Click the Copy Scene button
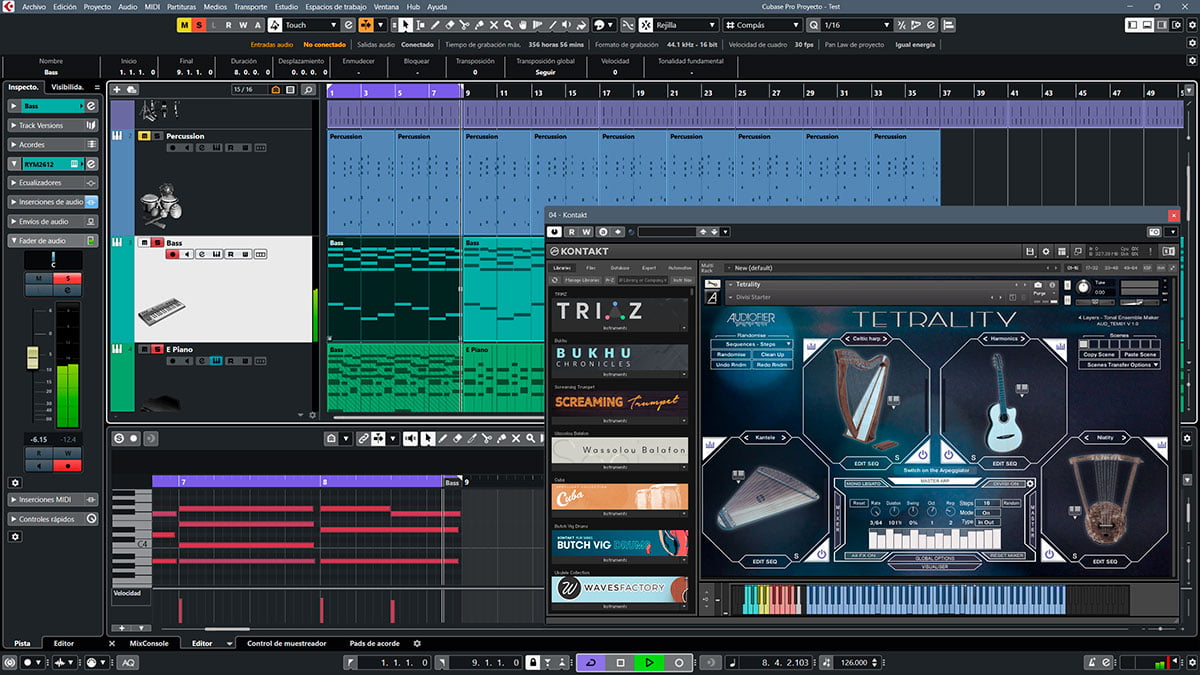The height and width of the screenshot is (675, 1200). [1098, 355]
